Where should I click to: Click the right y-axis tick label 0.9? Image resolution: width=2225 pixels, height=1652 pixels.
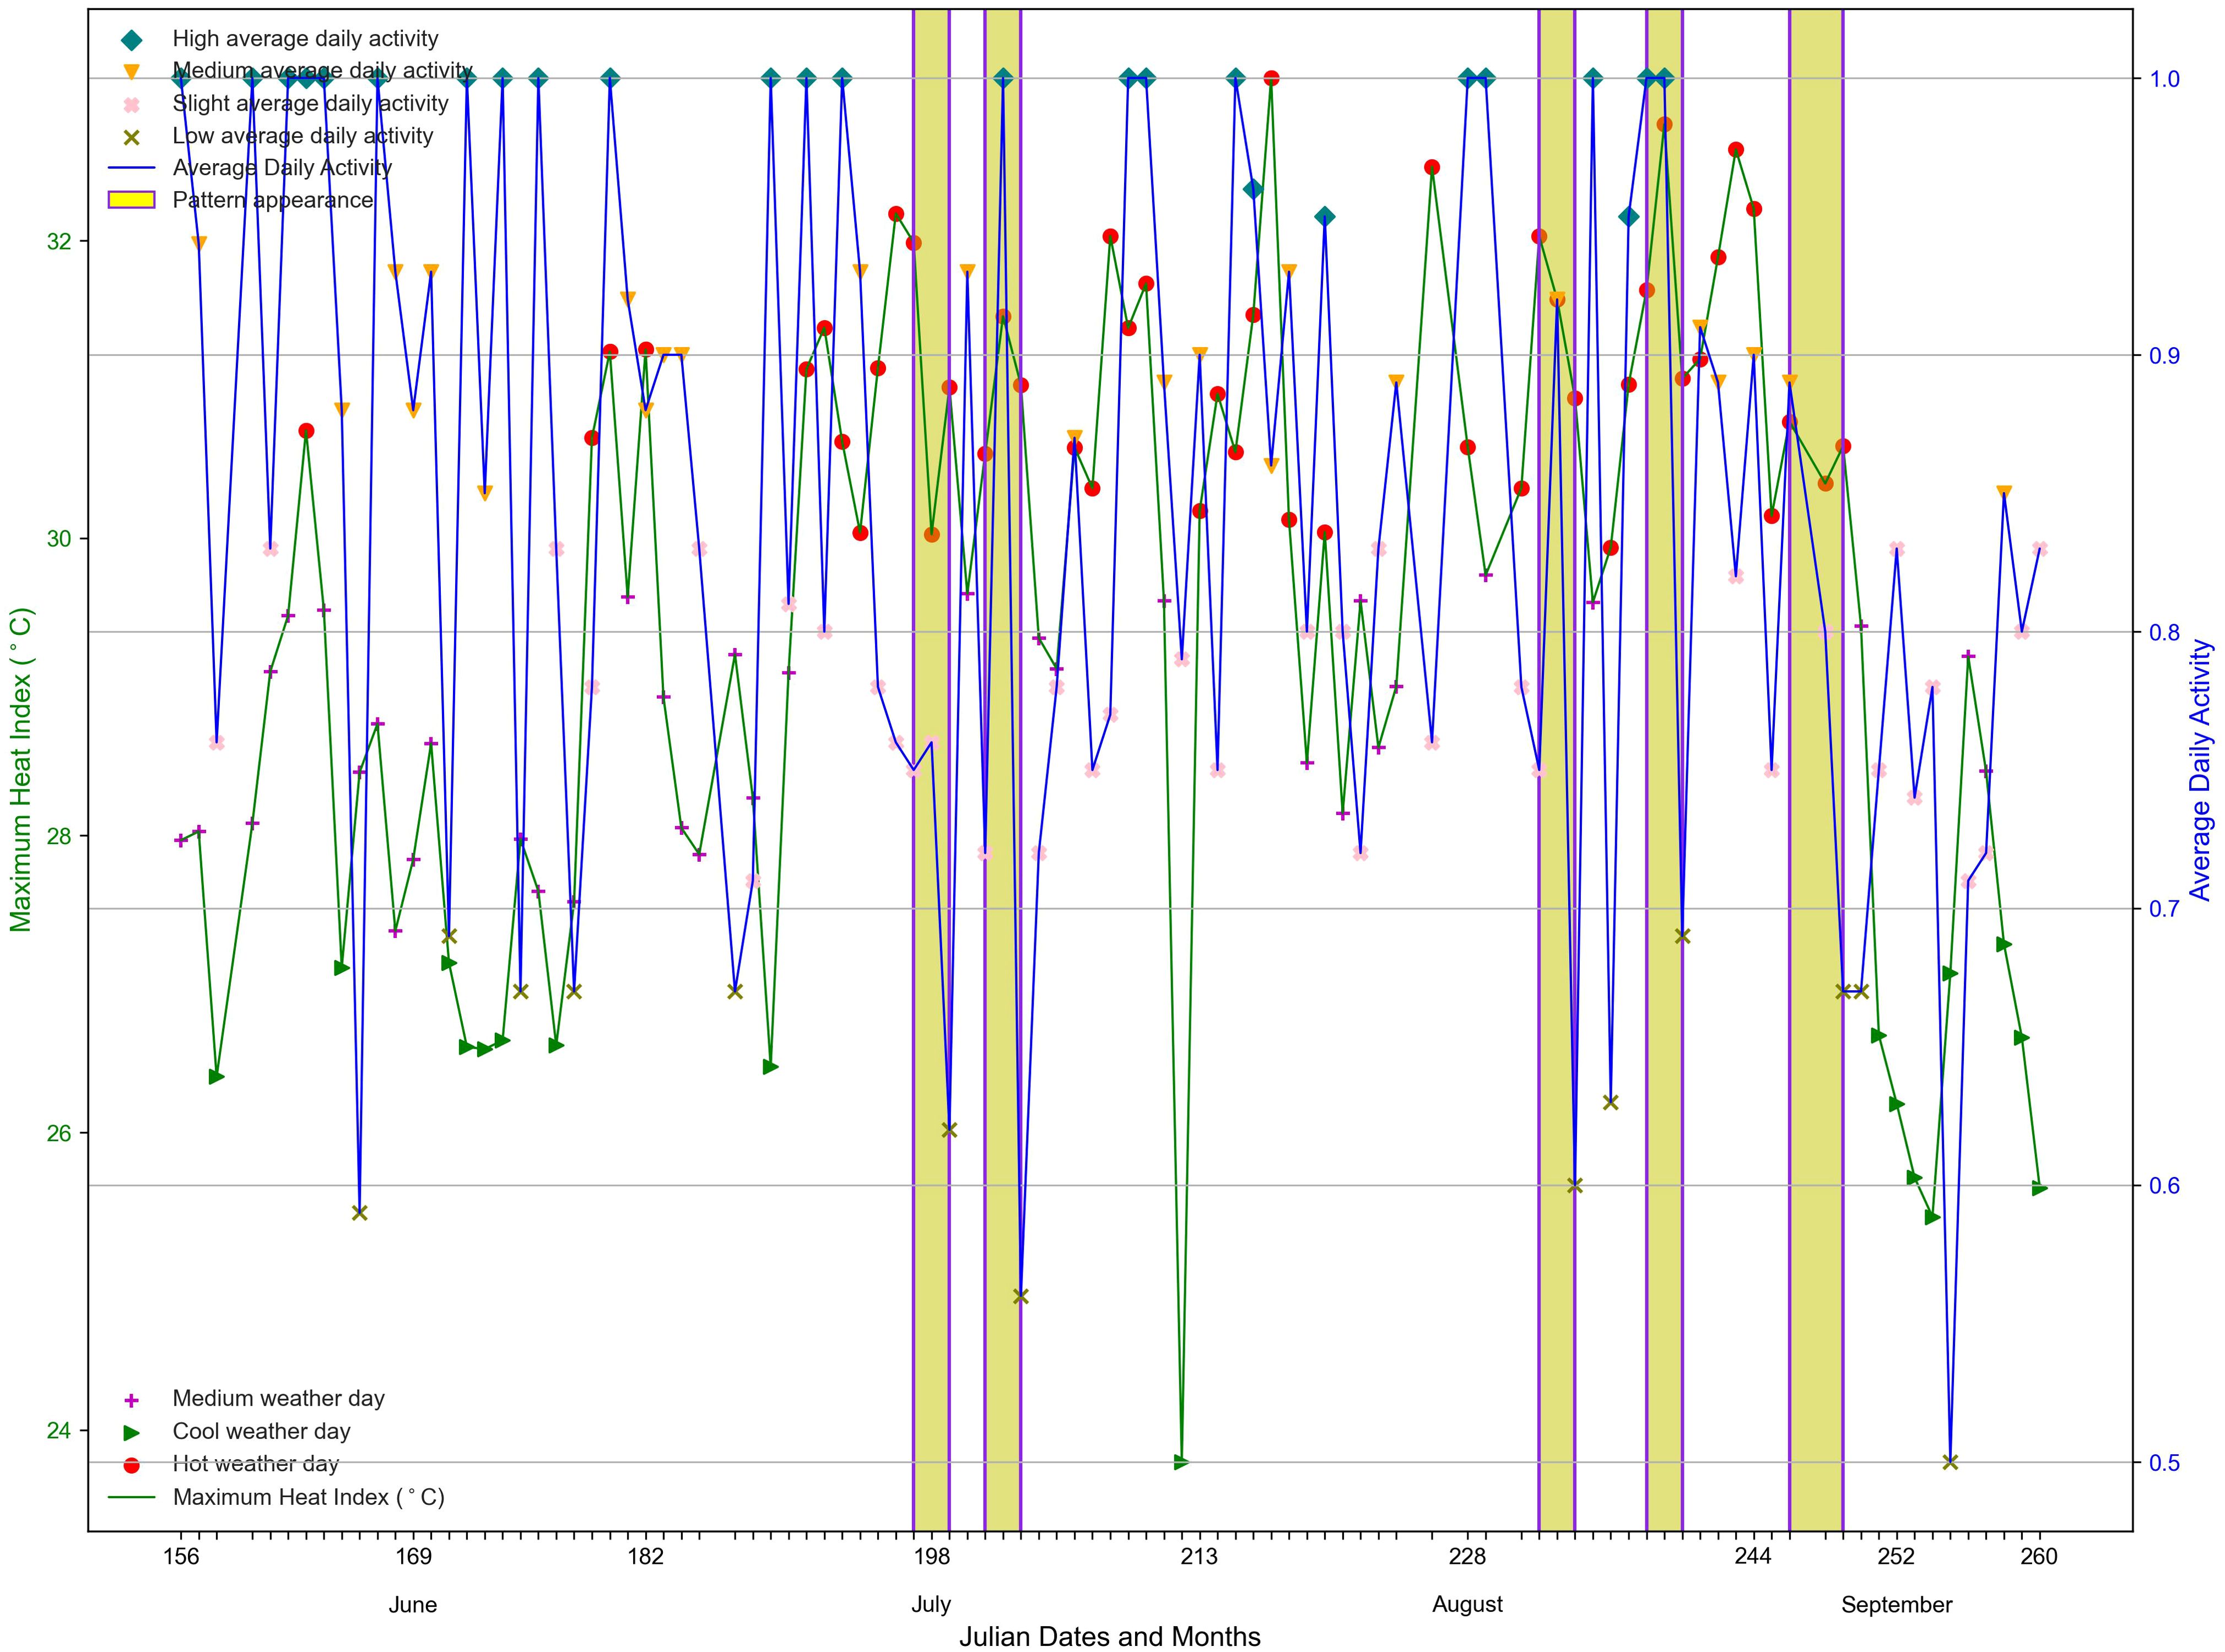point(2165,356)
